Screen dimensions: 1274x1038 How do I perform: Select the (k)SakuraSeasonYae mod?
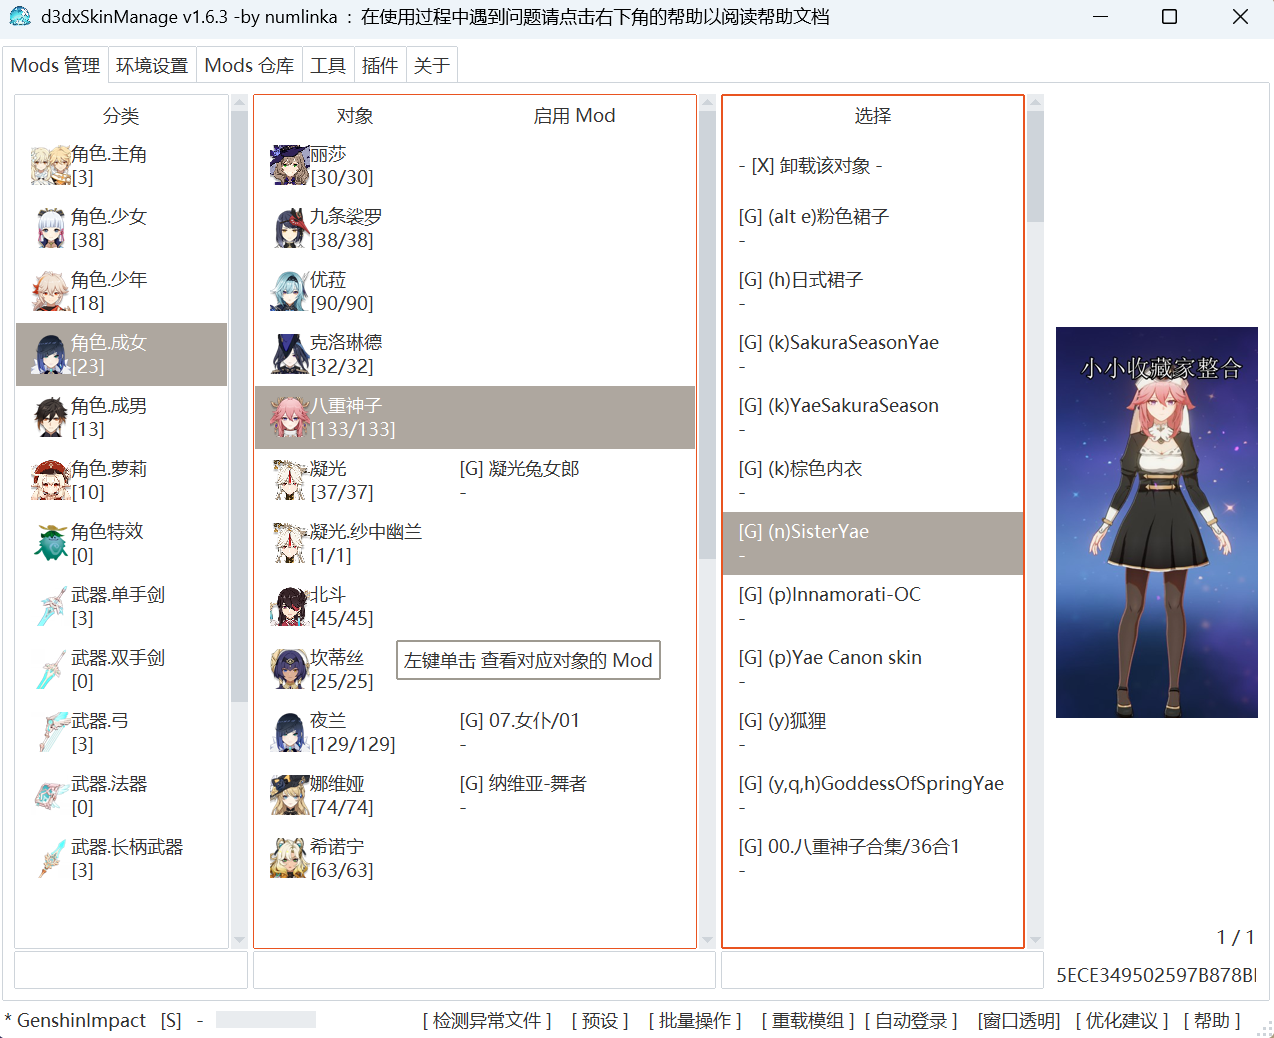(x=873, y=354)
